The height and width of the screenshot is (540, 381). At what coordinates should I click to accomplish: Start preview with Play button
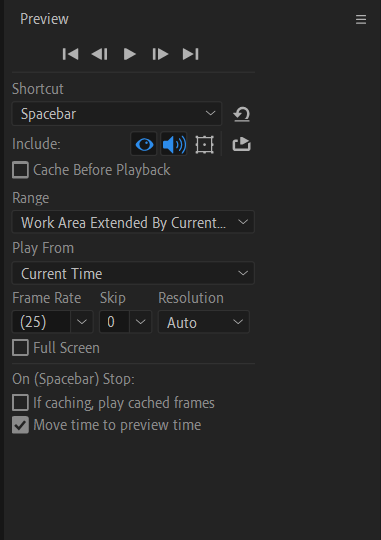coord(130,54)
